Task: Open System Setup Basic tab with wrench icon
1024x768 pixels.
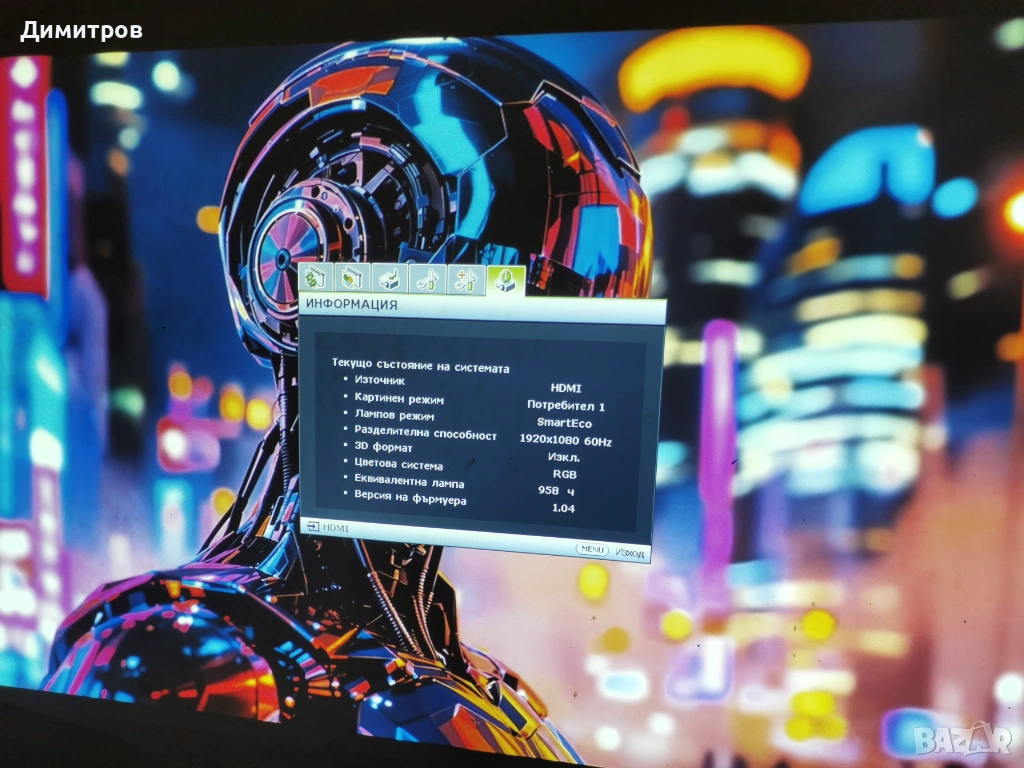Action: pos(427,280)
